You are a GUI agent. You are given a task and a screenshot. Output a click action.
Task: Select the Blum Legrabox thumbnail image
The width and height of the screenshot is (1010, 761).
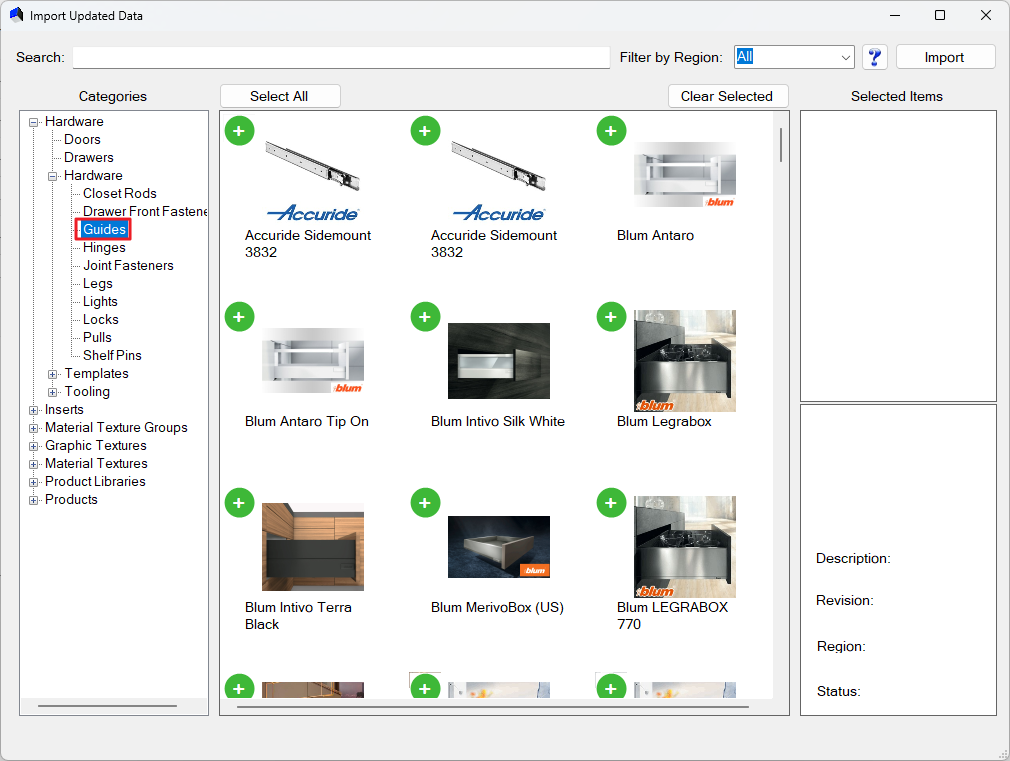tap(685, 361)
